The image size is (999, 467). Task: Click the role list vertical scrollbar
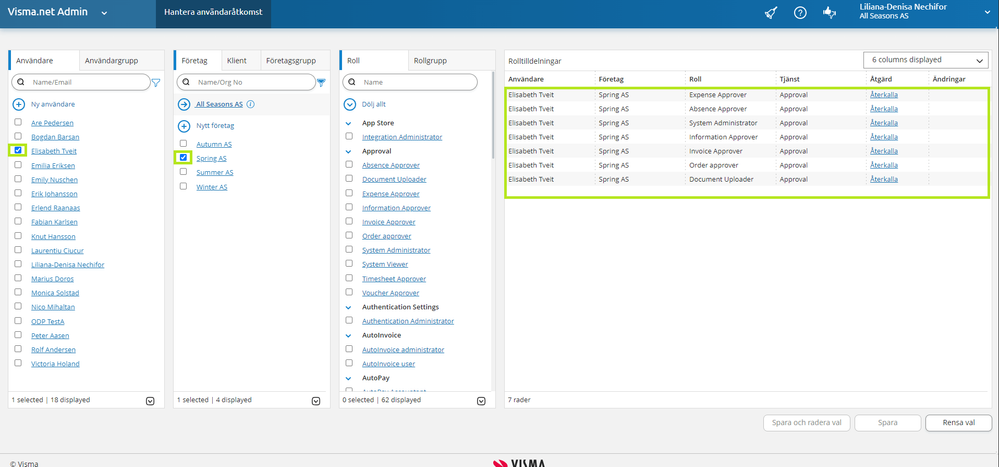492,115
